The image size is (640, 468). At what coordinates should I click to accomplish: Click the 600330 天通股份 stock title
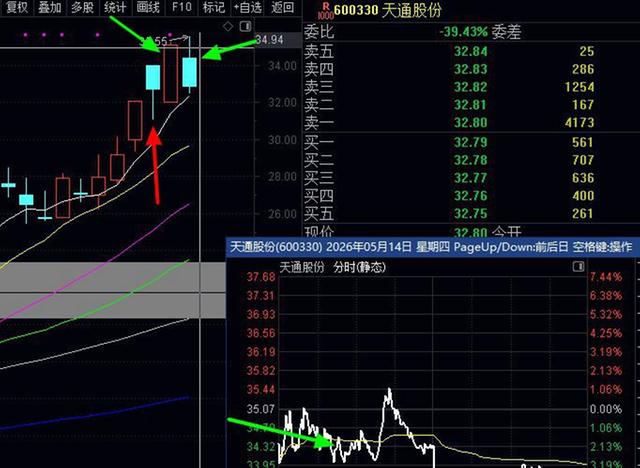[387, 10]
